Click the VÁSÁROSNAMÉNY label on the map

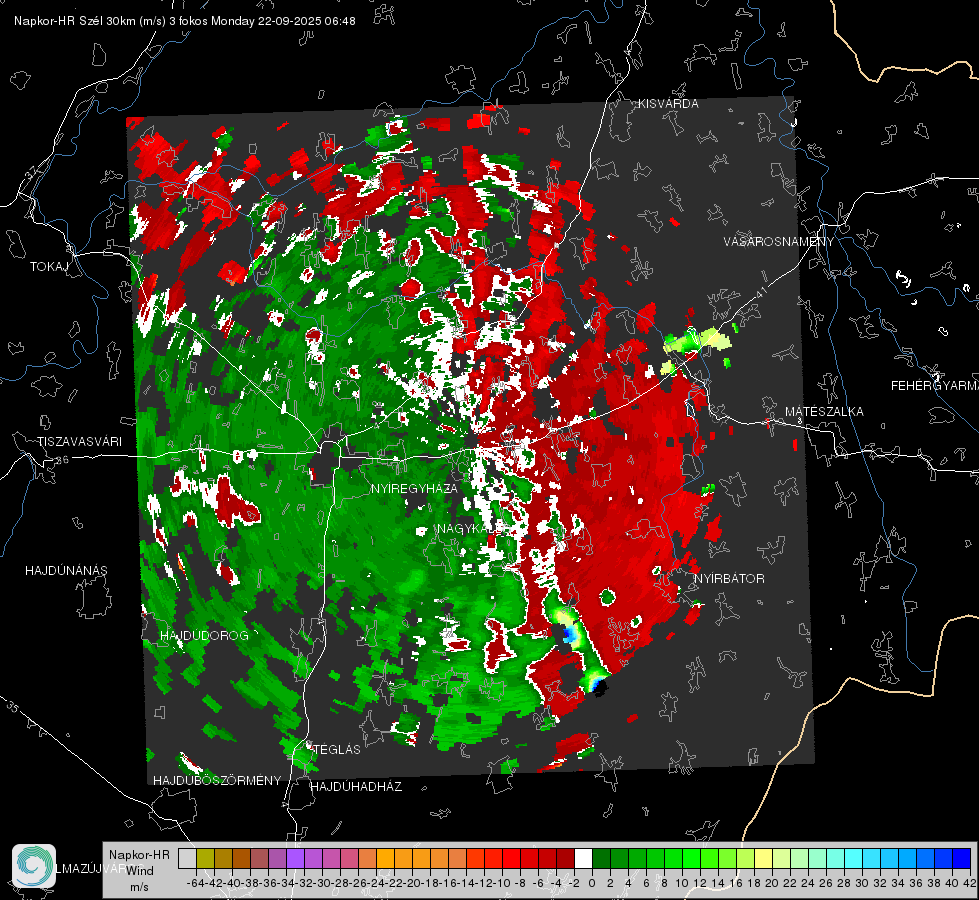[779, 242]
